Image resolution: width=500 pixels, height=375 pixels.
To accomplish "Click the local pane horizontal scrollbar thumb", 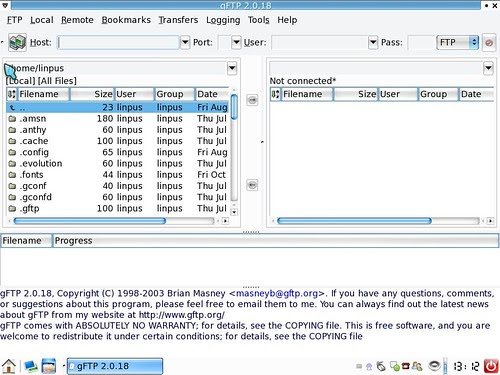I will (90, 221).
